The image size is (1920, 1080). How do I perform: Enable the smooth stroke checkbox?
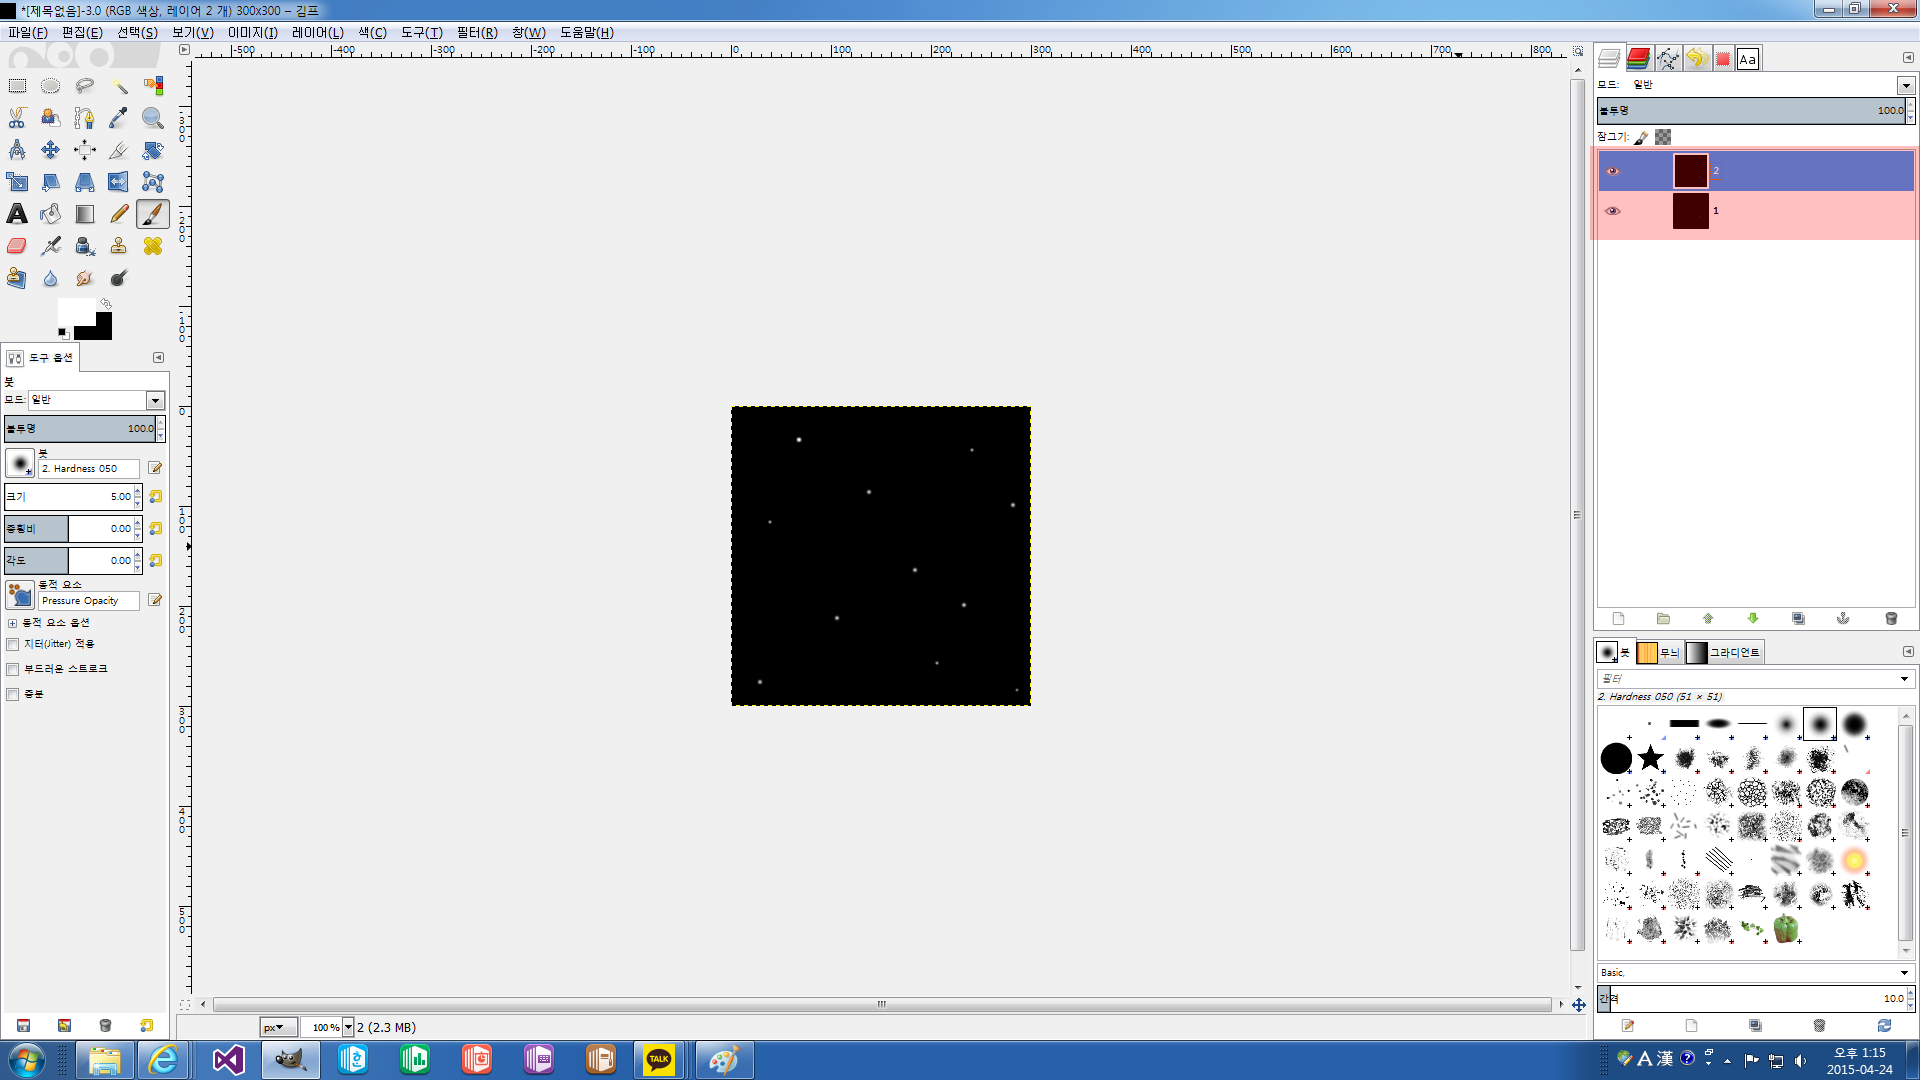13,670
